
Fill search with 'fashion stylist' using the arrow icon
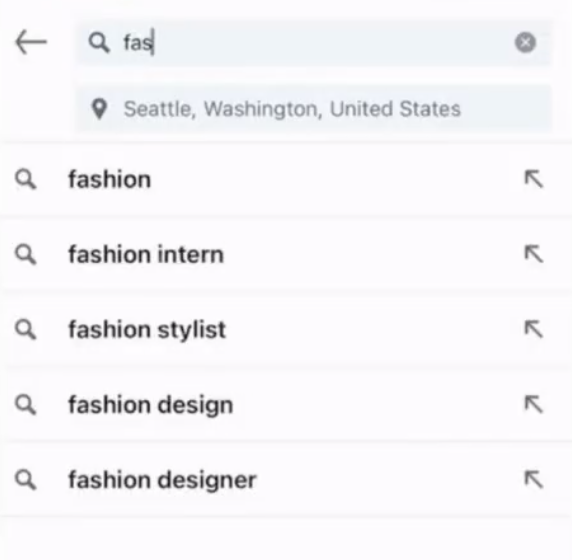(x=534, y=329)
